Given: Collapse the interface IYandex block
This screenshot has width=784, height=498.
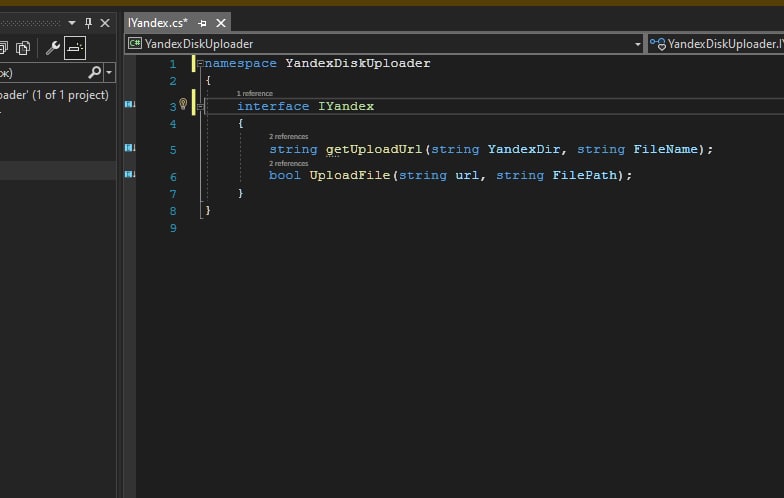Looking at the screenshot, I should coord(200,106).
